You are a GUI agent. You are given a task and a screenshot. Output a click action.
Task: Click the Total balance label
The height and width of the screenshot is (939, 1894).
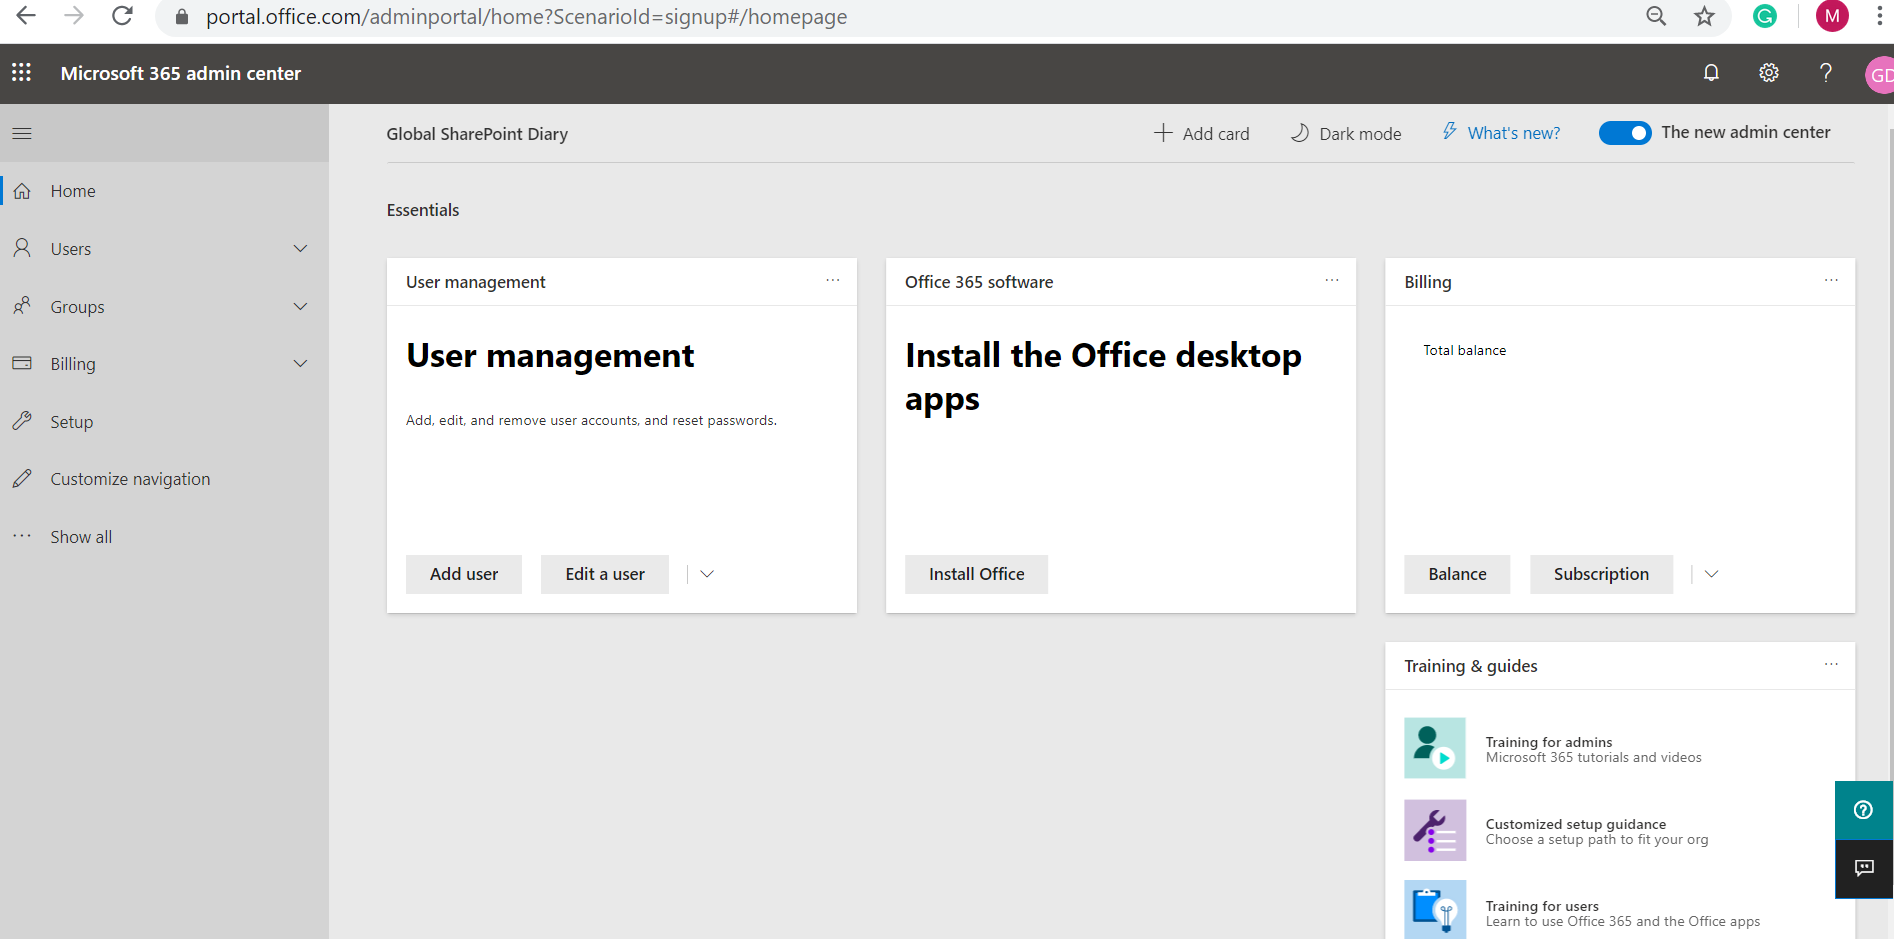[1464, 350]
